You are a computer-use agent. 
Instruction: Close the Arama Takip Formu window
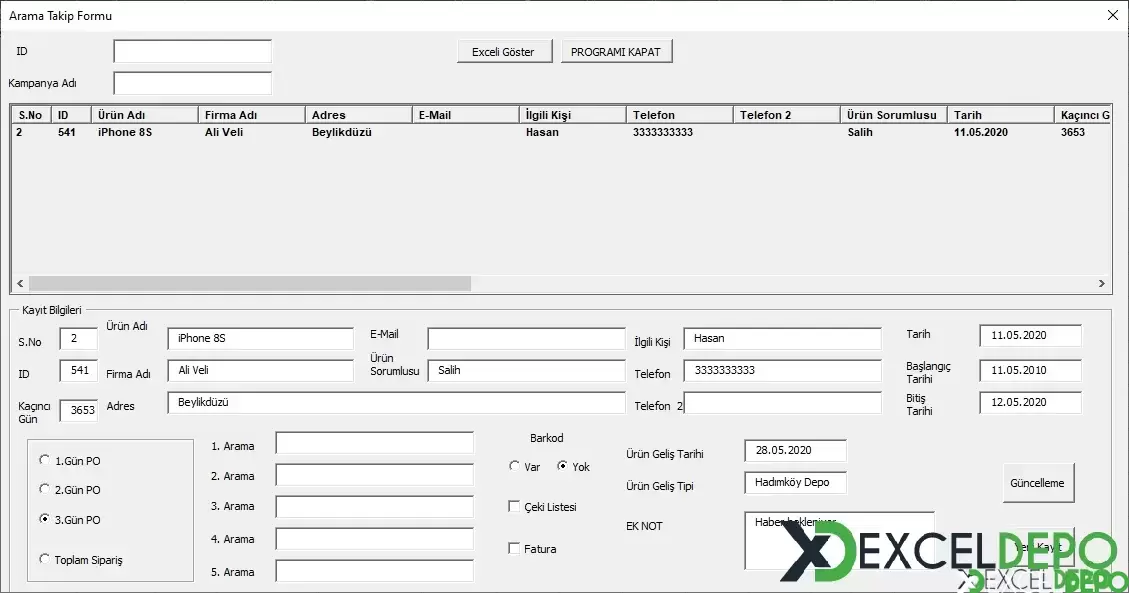click(x=1112, y=15)
